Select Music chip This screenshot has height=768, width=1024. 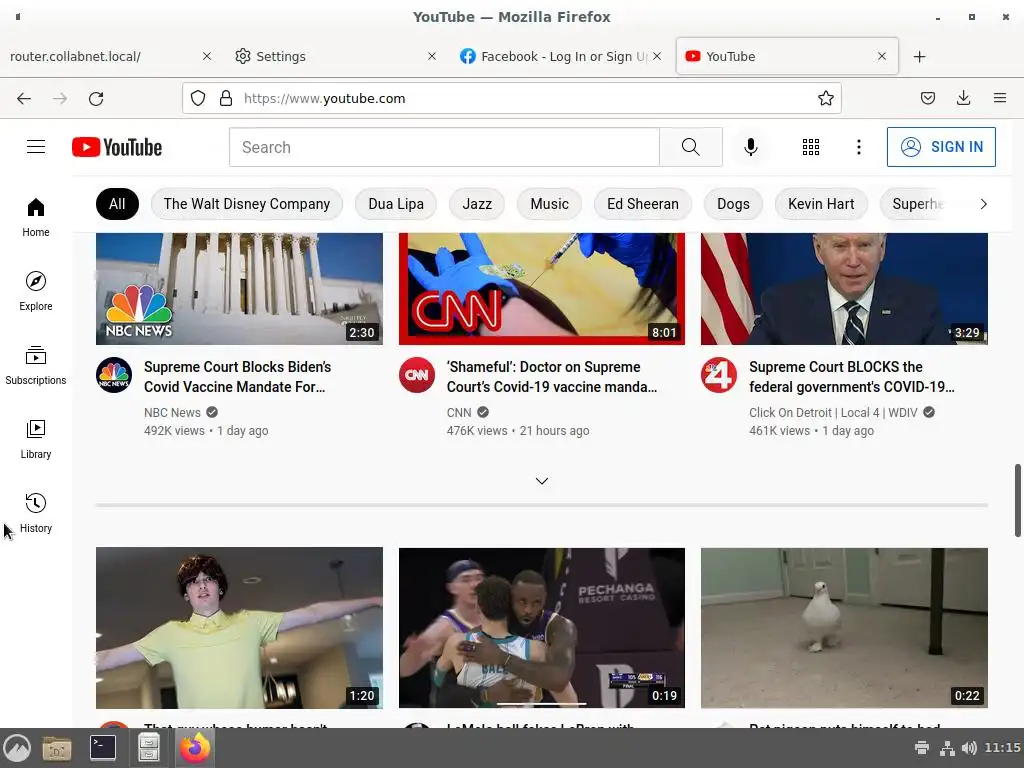click(549, 204)
